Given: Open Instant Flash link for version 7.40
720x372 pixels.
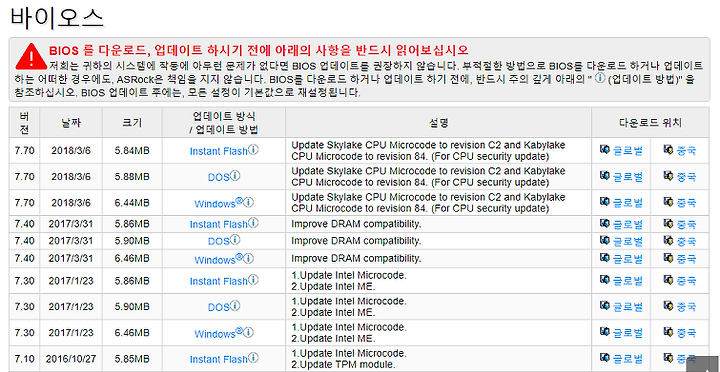Looking at the screenshot, I should click(219, 225).
